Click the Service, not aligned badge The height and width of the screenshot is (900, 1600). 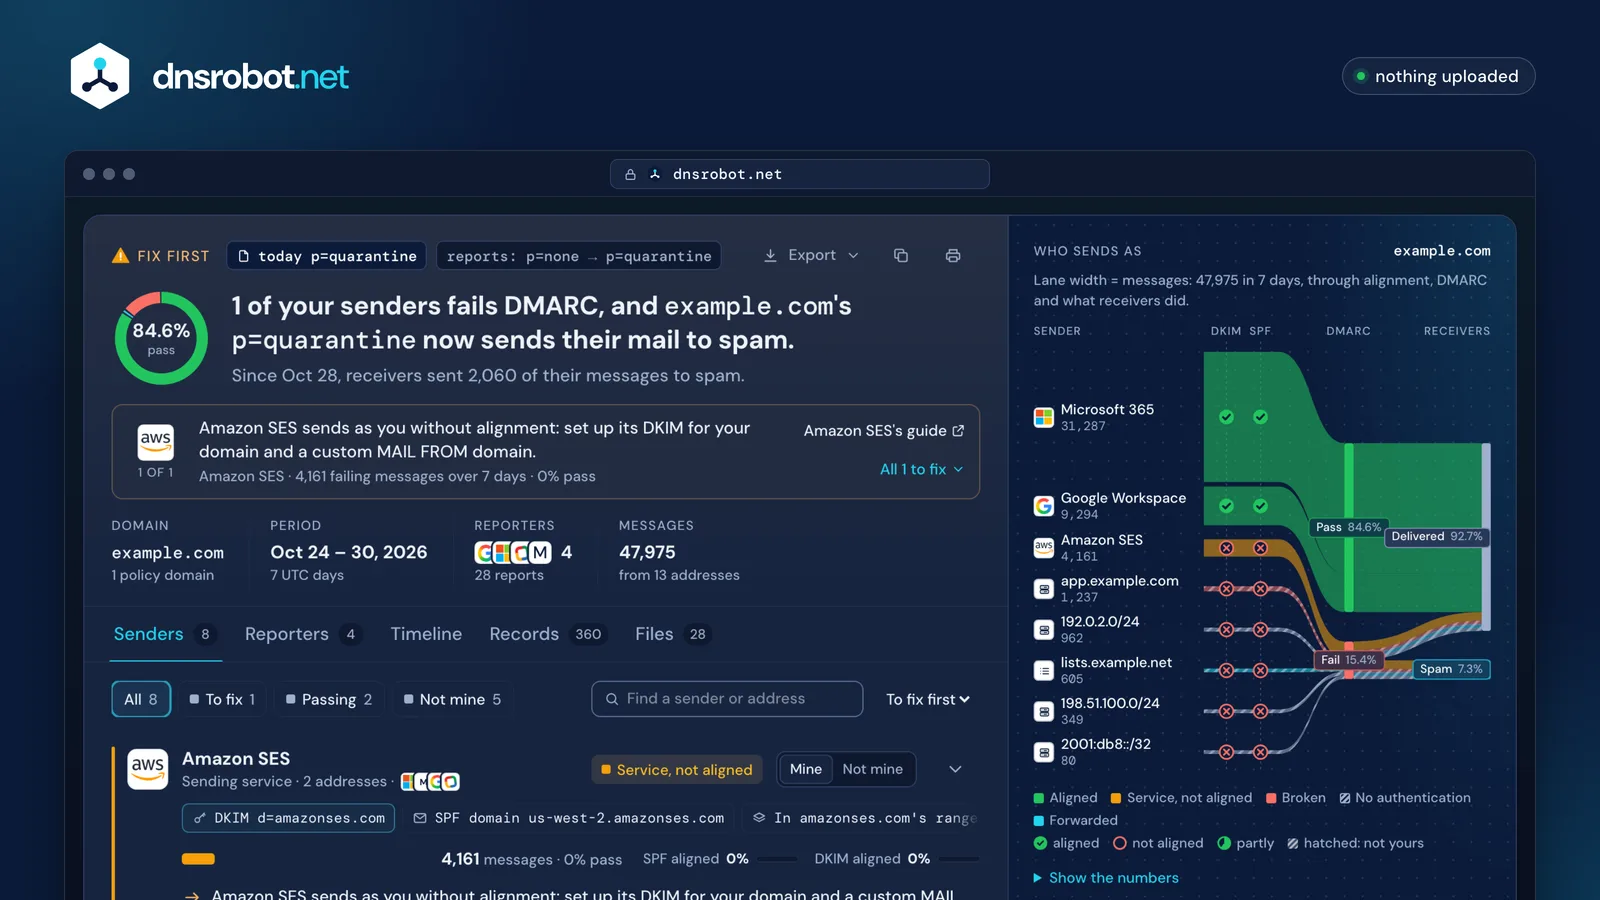tap(677, 769)
